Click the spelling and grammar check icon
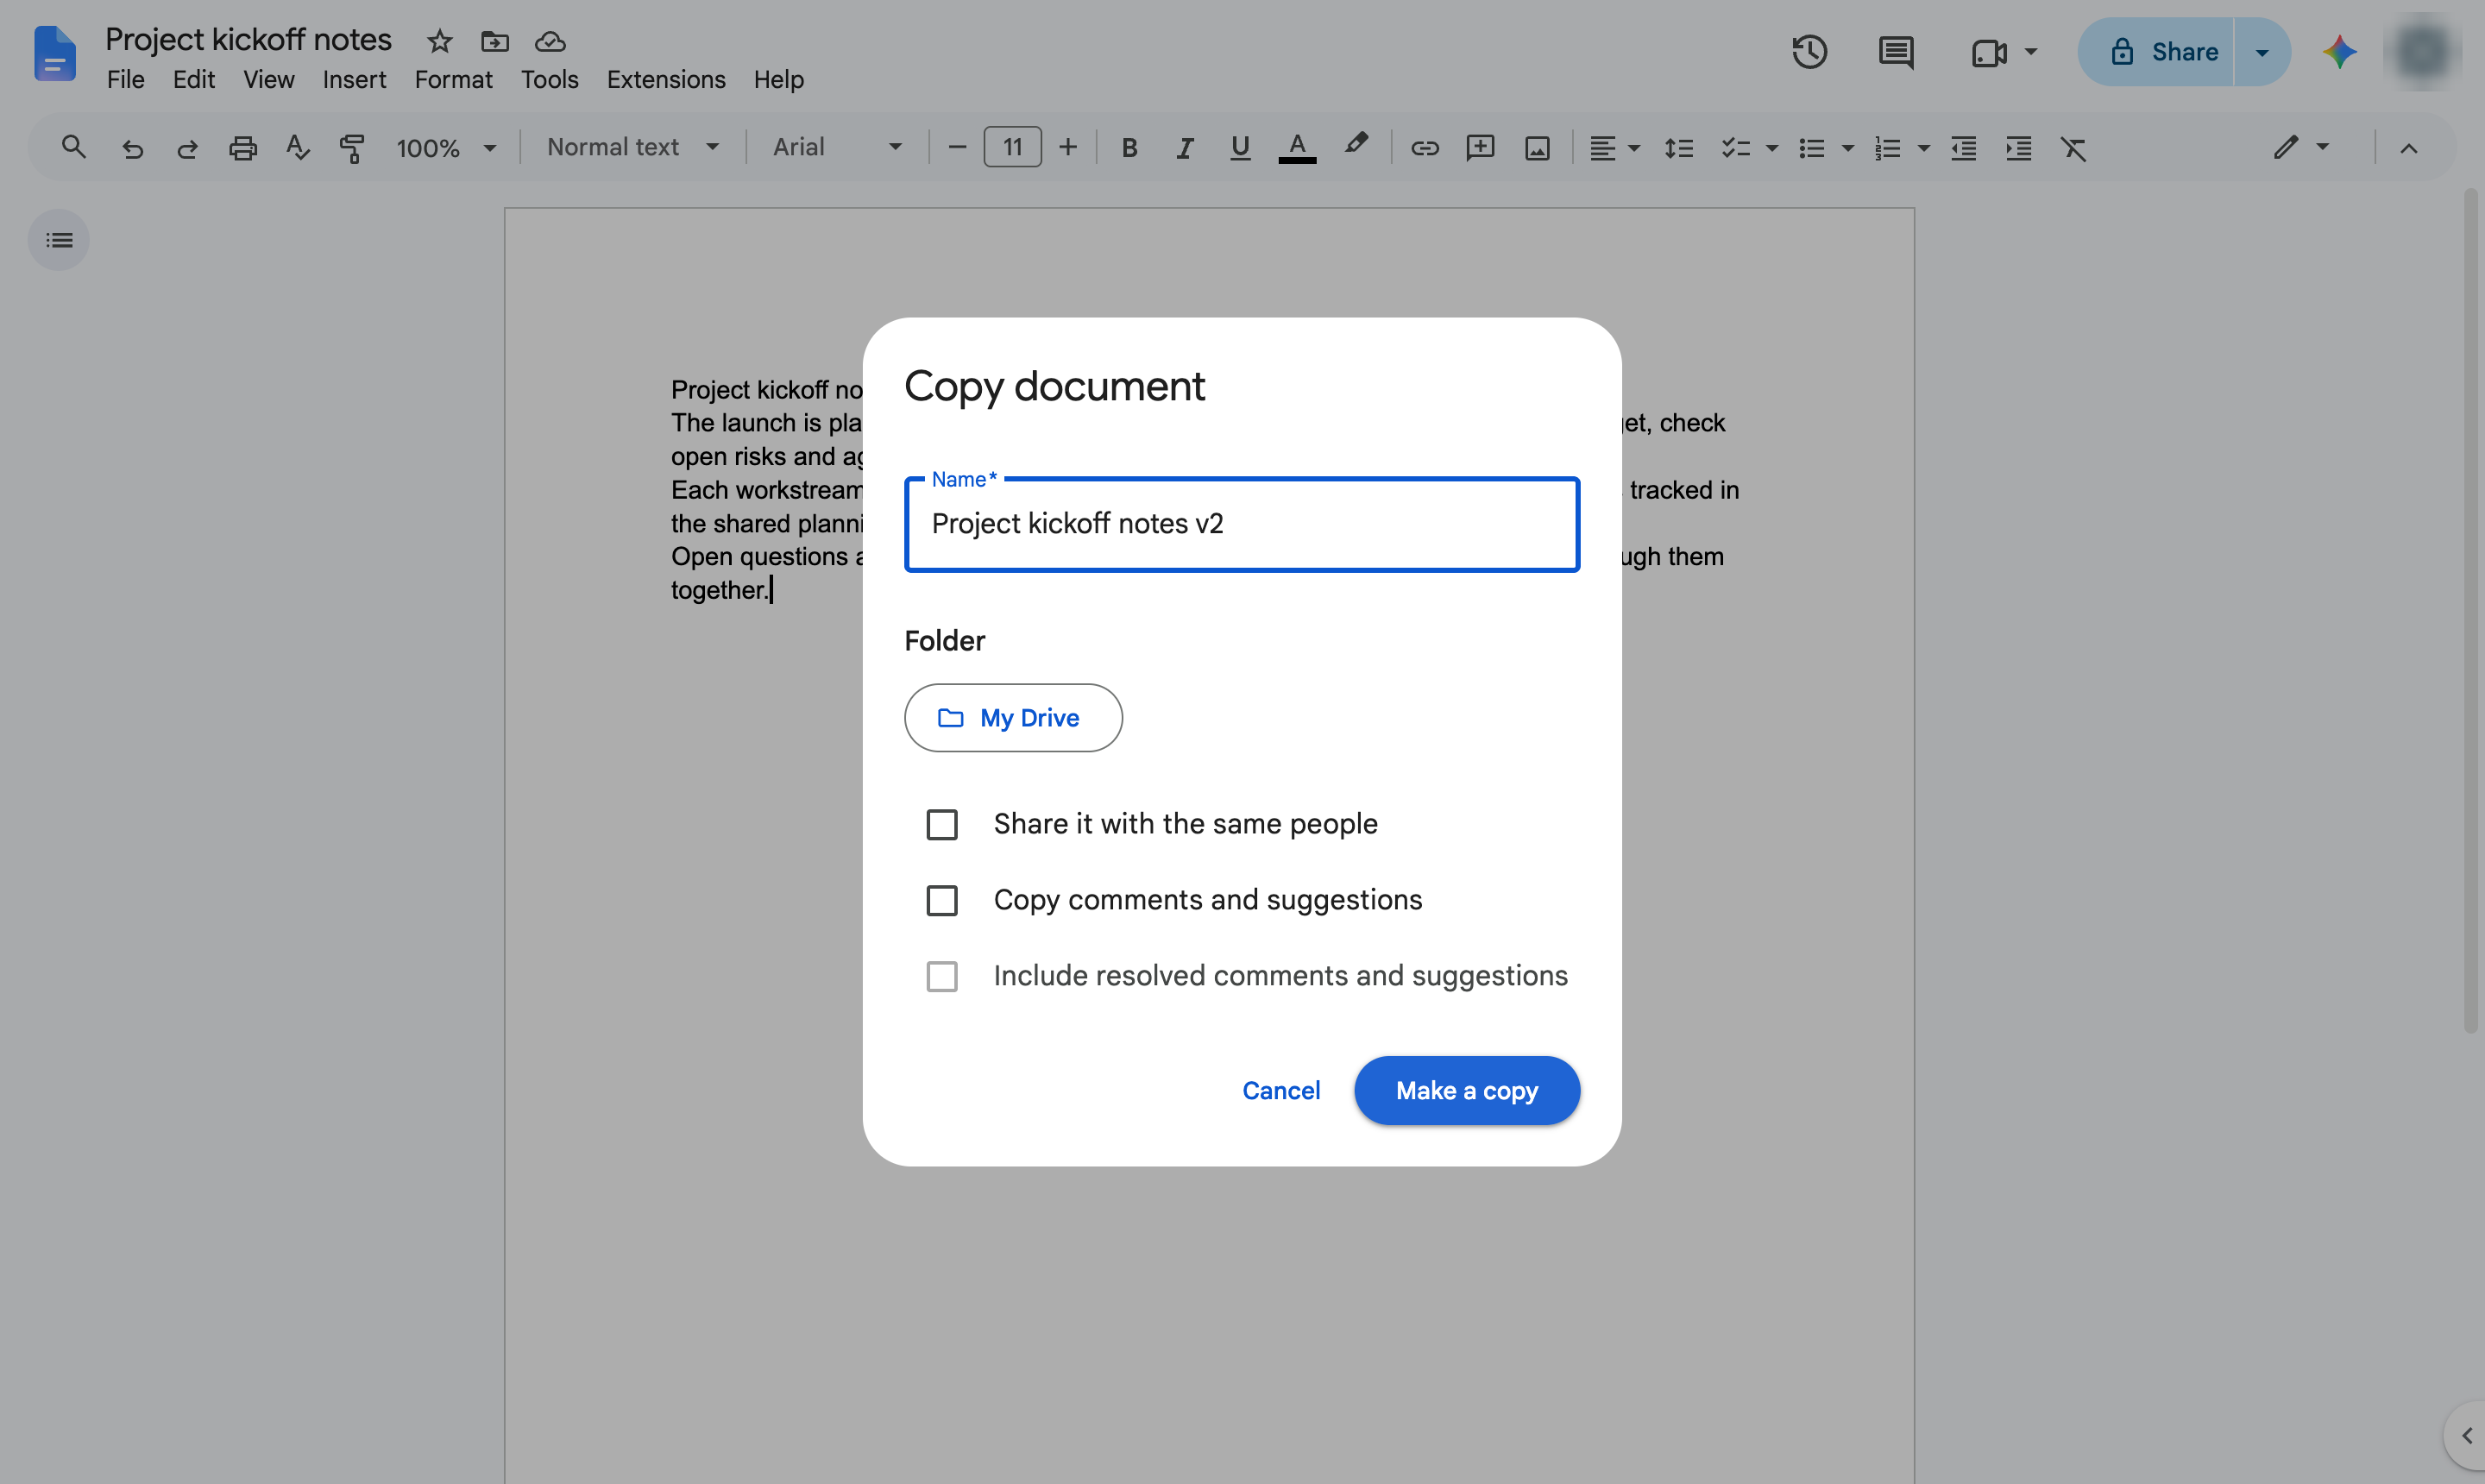The height and width of the screenshot is (1484, 2485). click(297, 148)
